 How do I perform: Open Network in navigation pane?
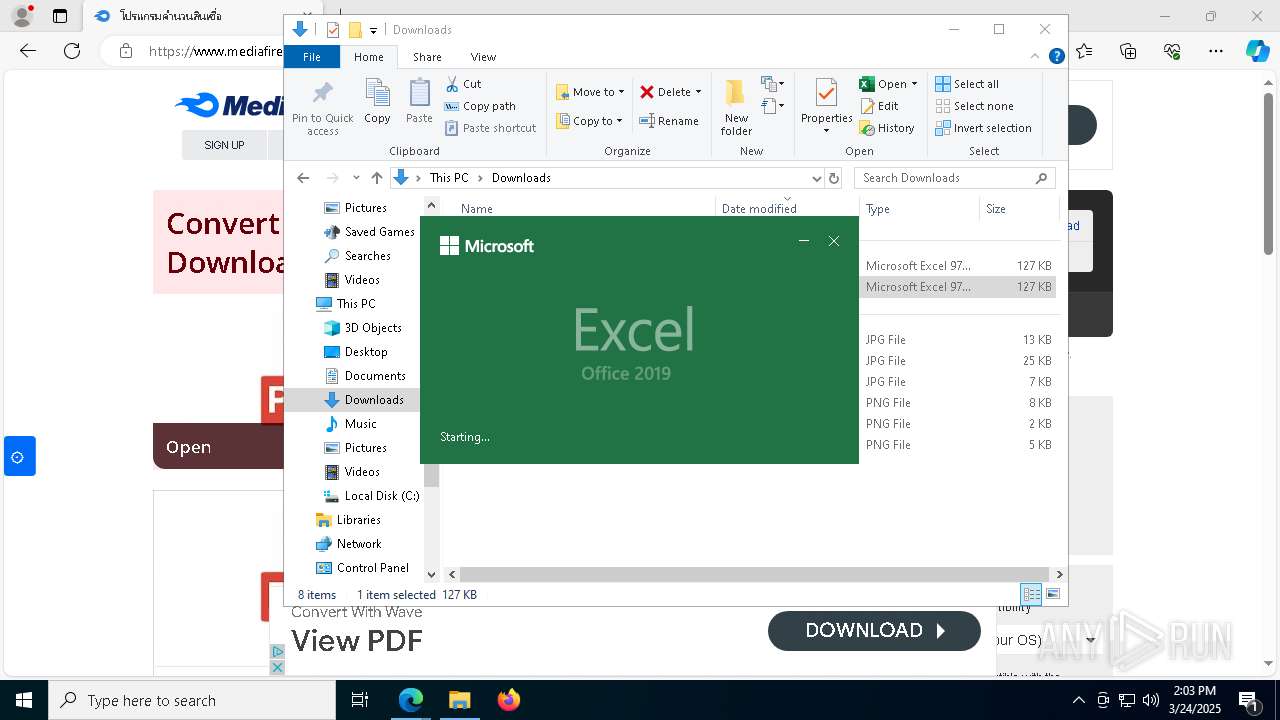(358, 544)
